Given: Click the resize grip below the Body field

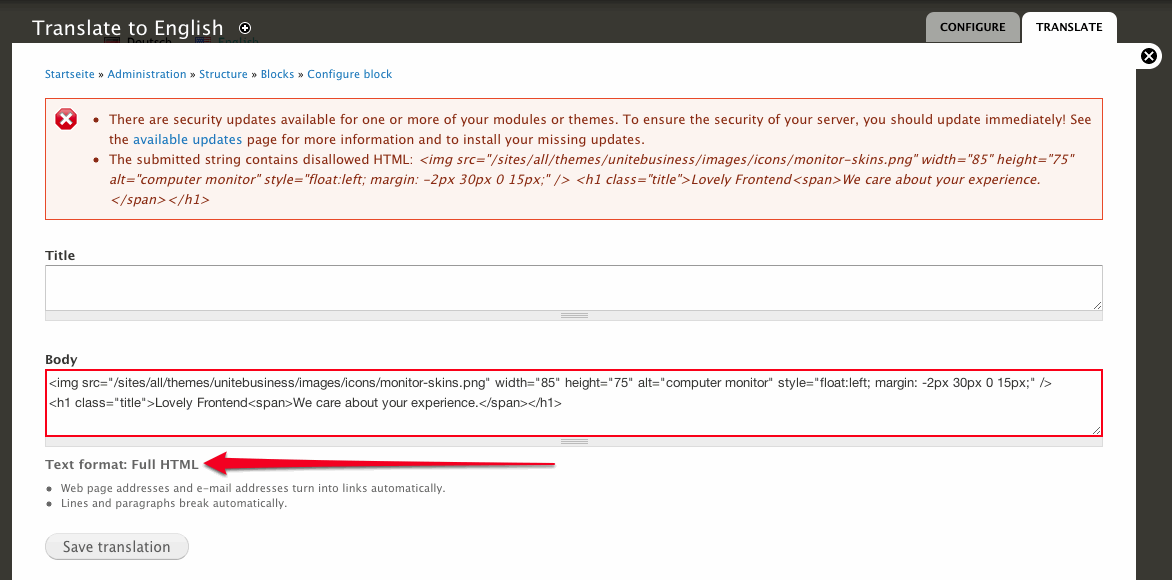Looking at the screenshot, I should click(574, 440).
